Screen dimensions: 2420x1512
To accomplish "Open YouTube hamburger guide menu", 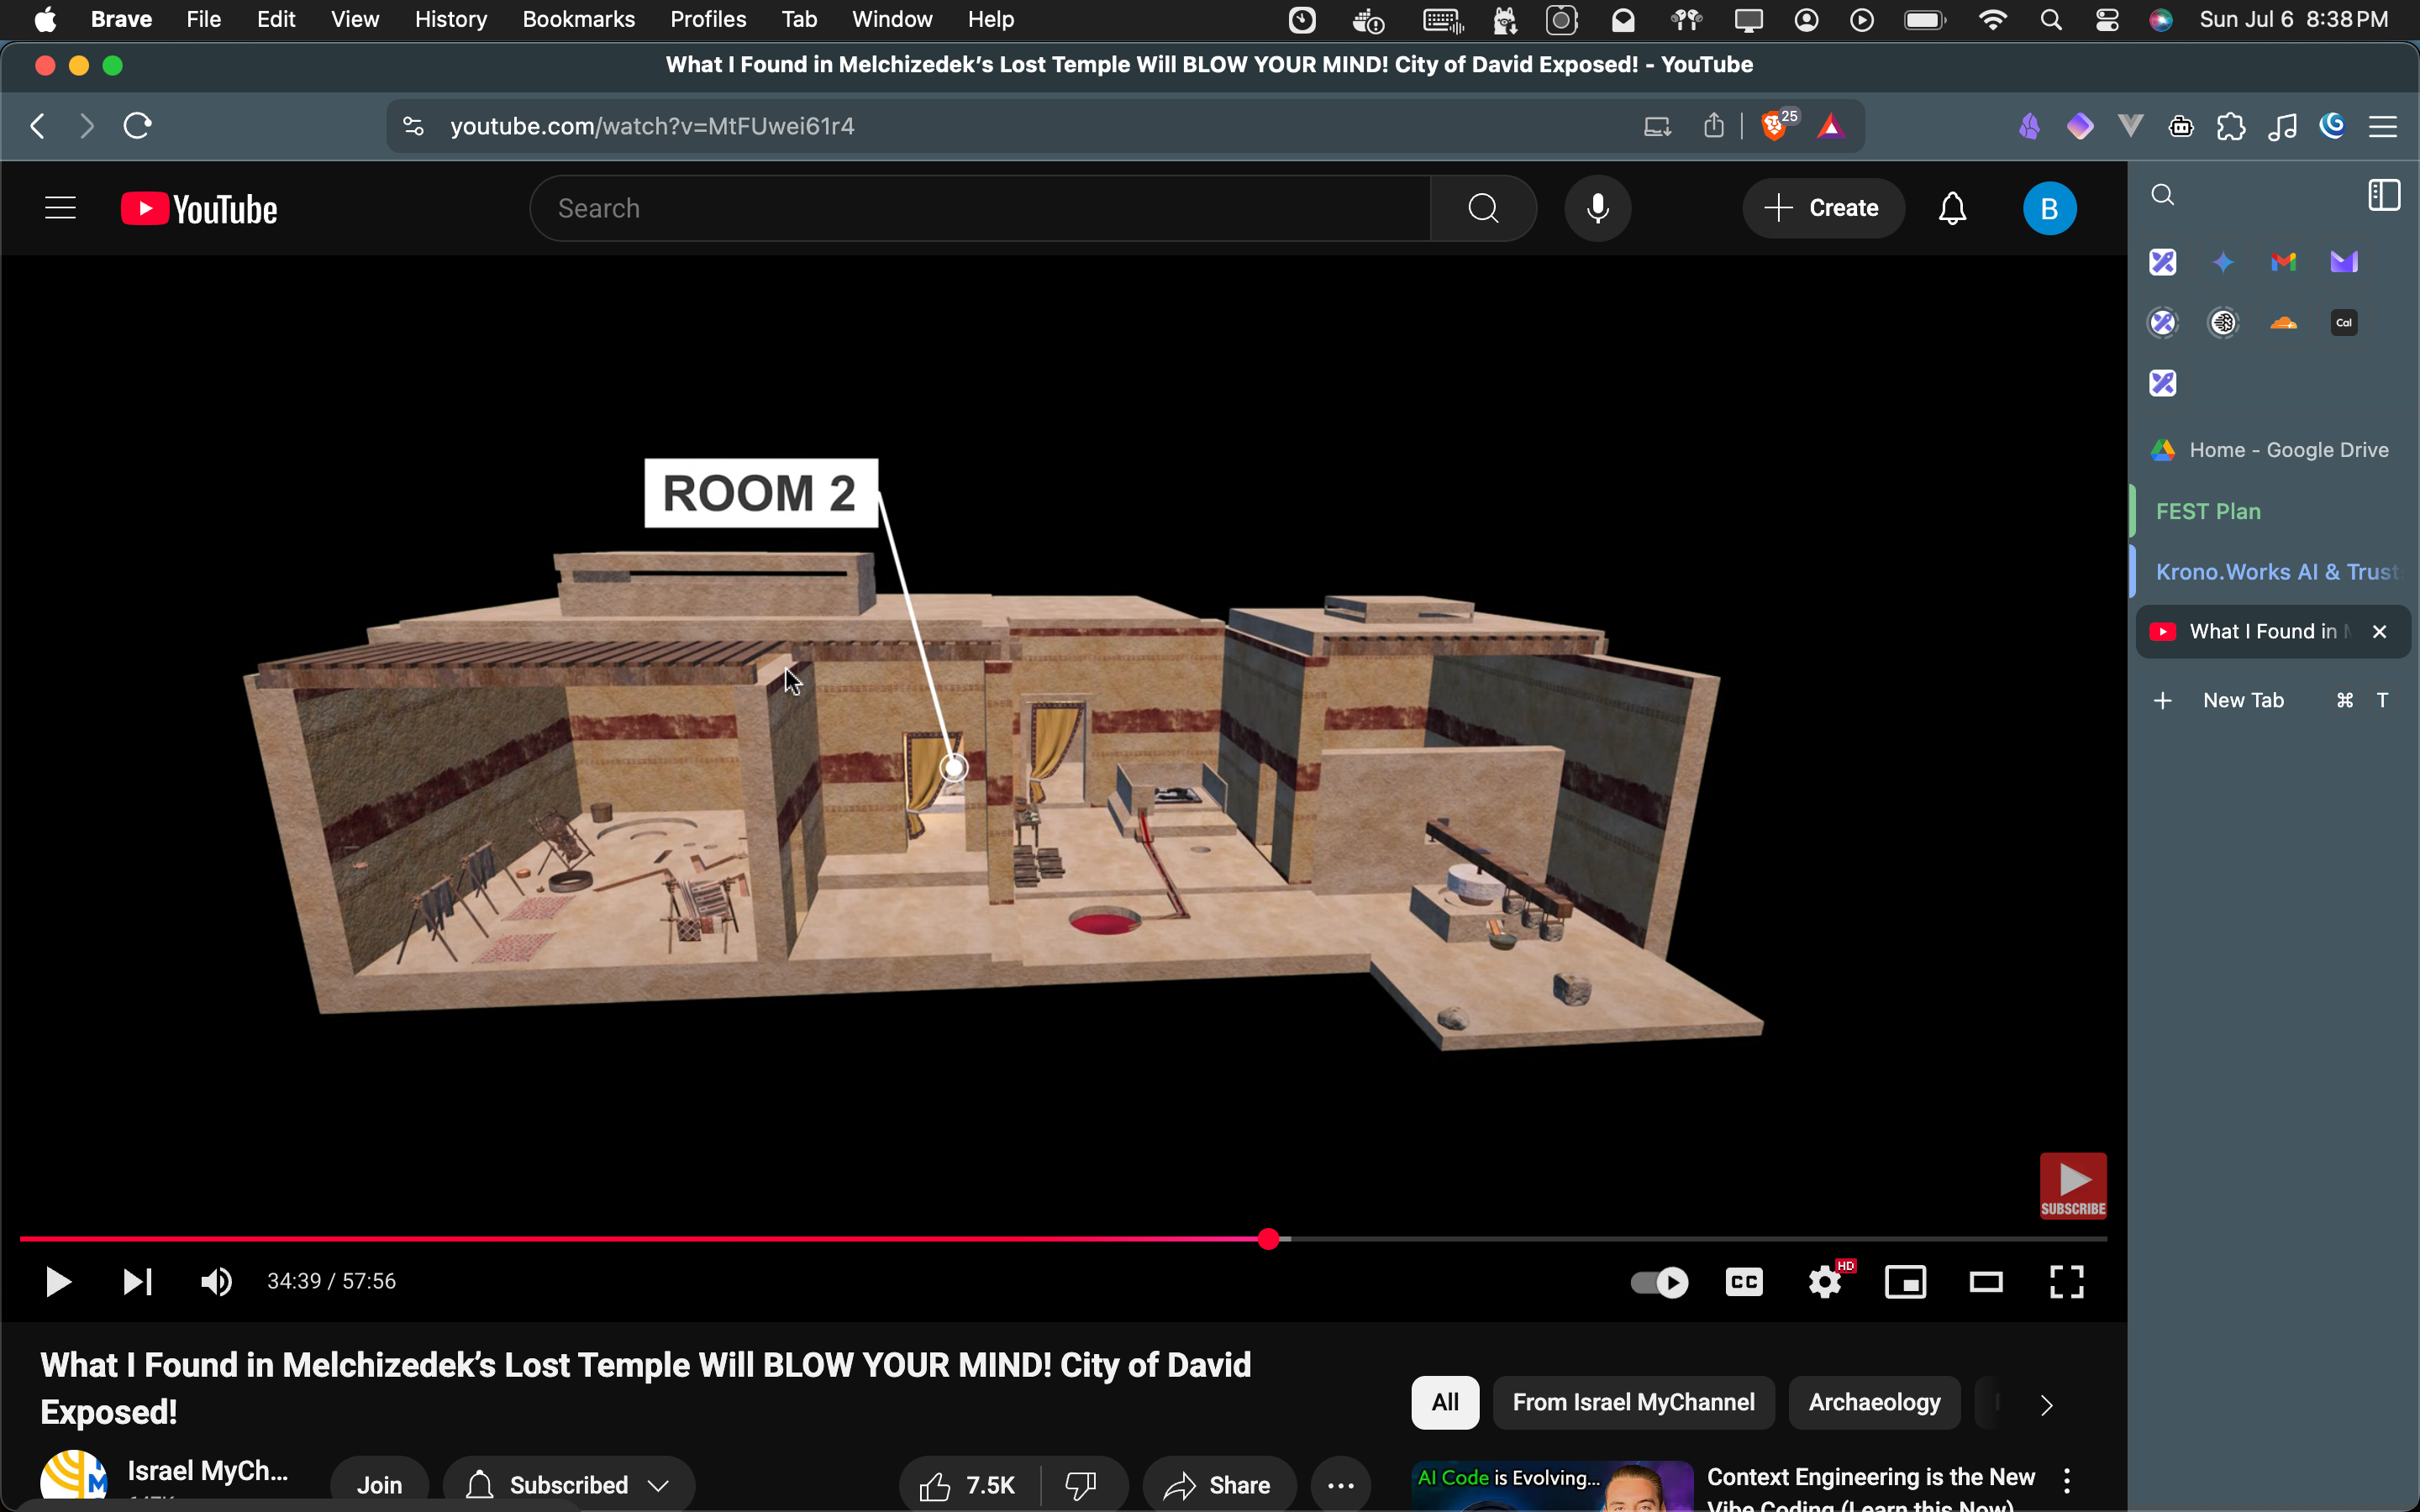I will coord(60,208).
